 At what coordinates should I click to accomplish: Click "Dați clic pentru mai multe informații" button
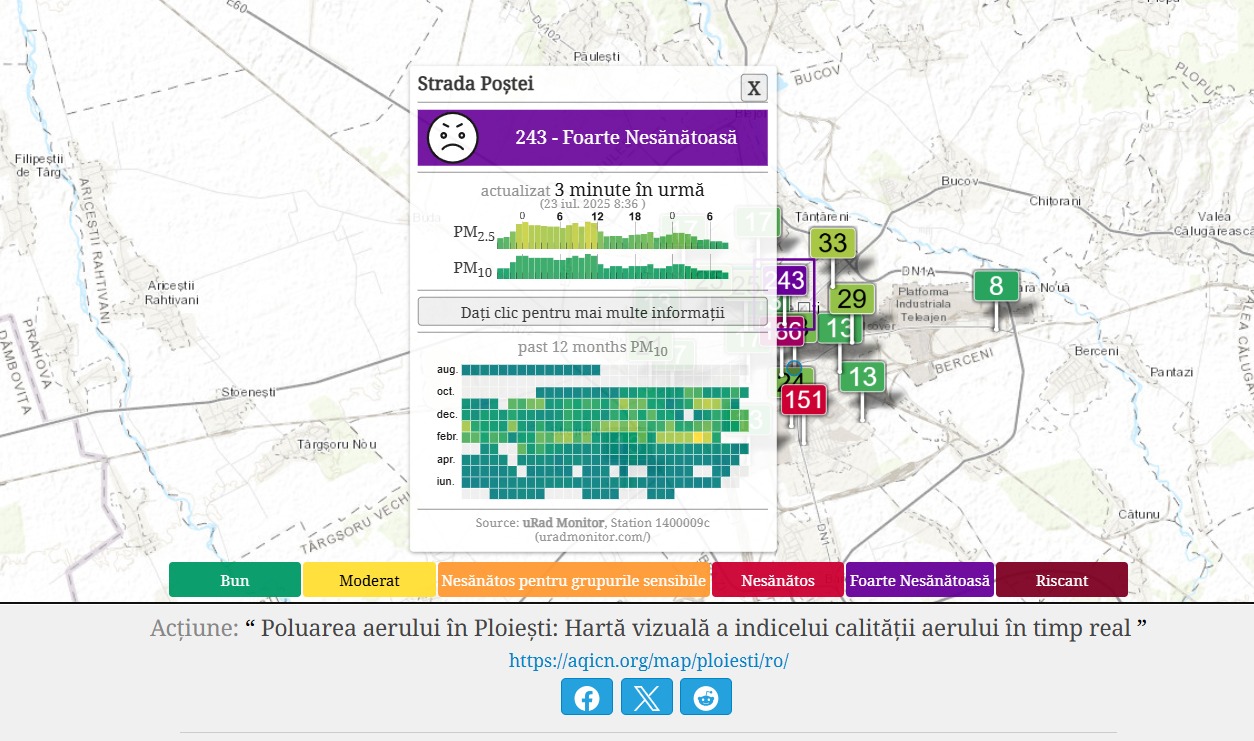(x=592, y=312)
